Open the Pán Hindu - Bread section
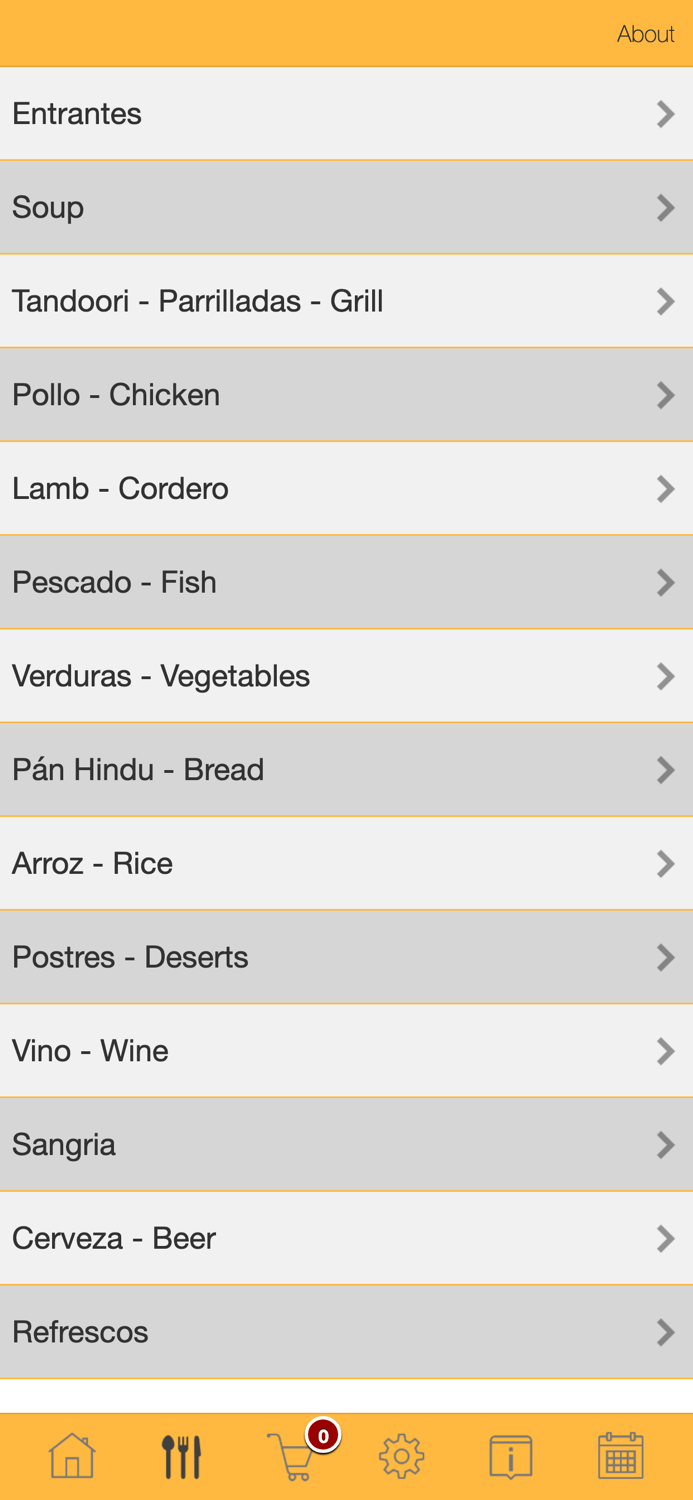693x1500 pixels. point(346,769)
